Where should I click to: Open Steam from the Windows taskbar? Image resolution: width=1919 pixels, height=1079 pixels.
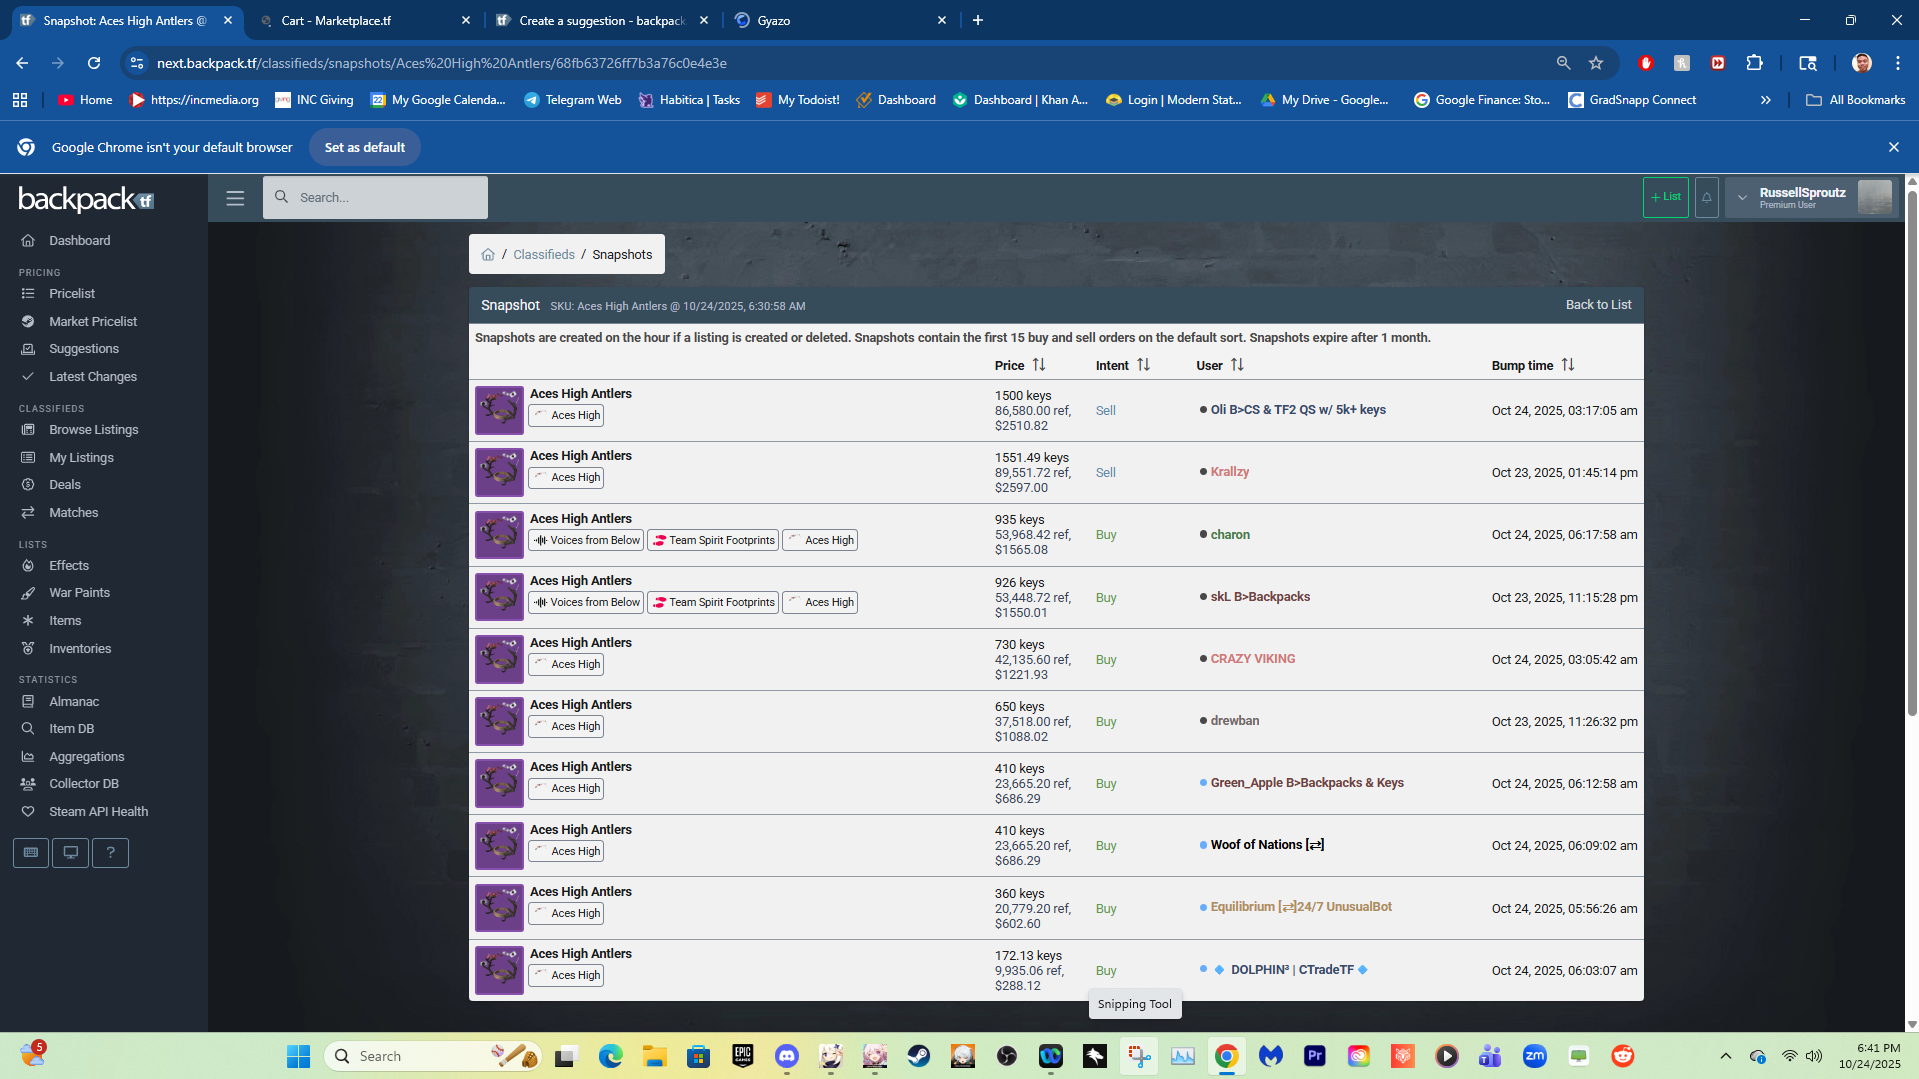918,1056
